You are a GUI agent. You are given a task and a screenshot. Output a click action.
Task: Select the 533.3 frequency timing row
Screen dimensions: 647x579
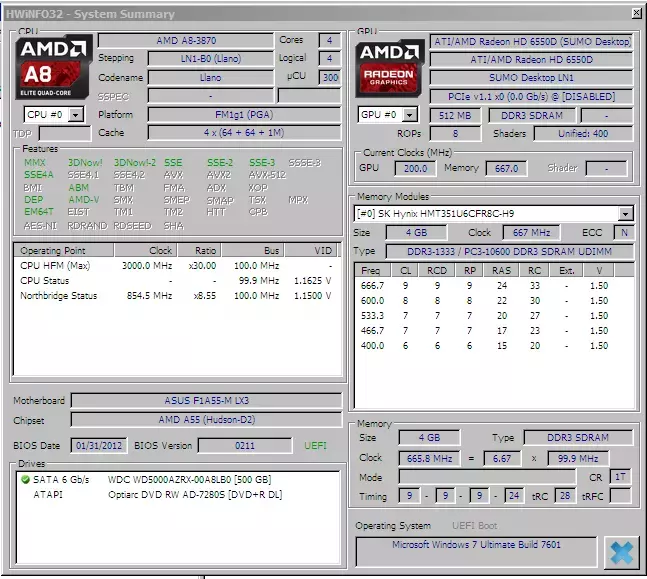click(x=493, y=316)
